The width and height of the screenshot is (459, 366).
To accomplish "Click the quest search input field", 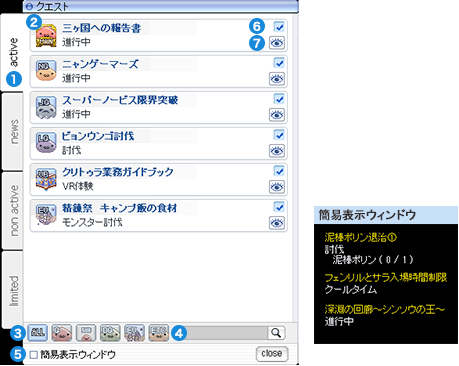I will (228, 333).
